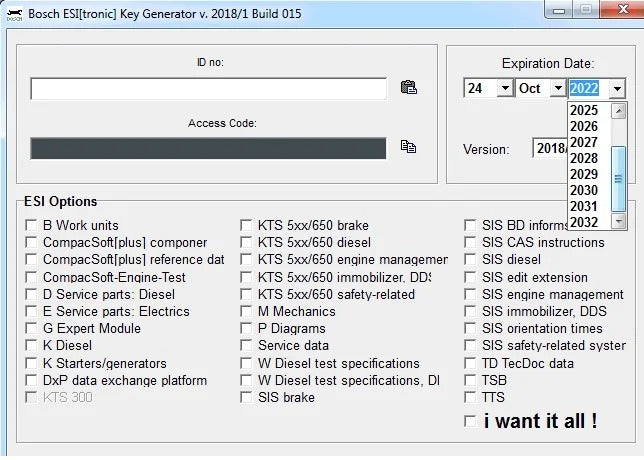Click the Bosch logo in the title bar
The width and height of the screenshot is (644, 460).
[14, 14]
